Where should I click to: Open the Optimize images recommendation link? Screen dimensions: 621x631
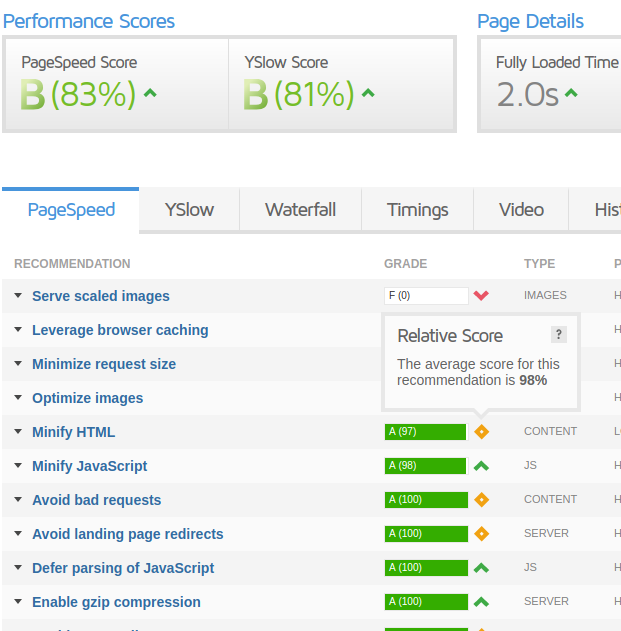[x=87, y=398]
